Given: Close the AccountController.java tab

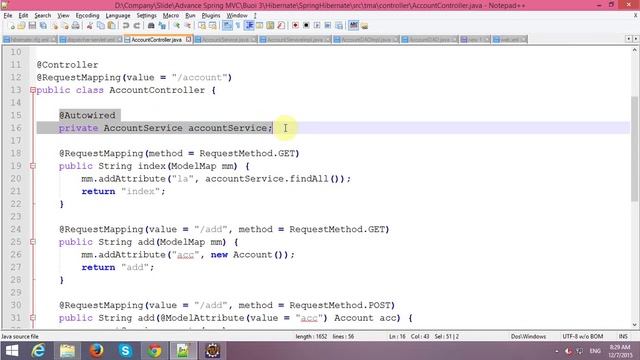Looking at the screenshot, I should click(x=188, y=40).
